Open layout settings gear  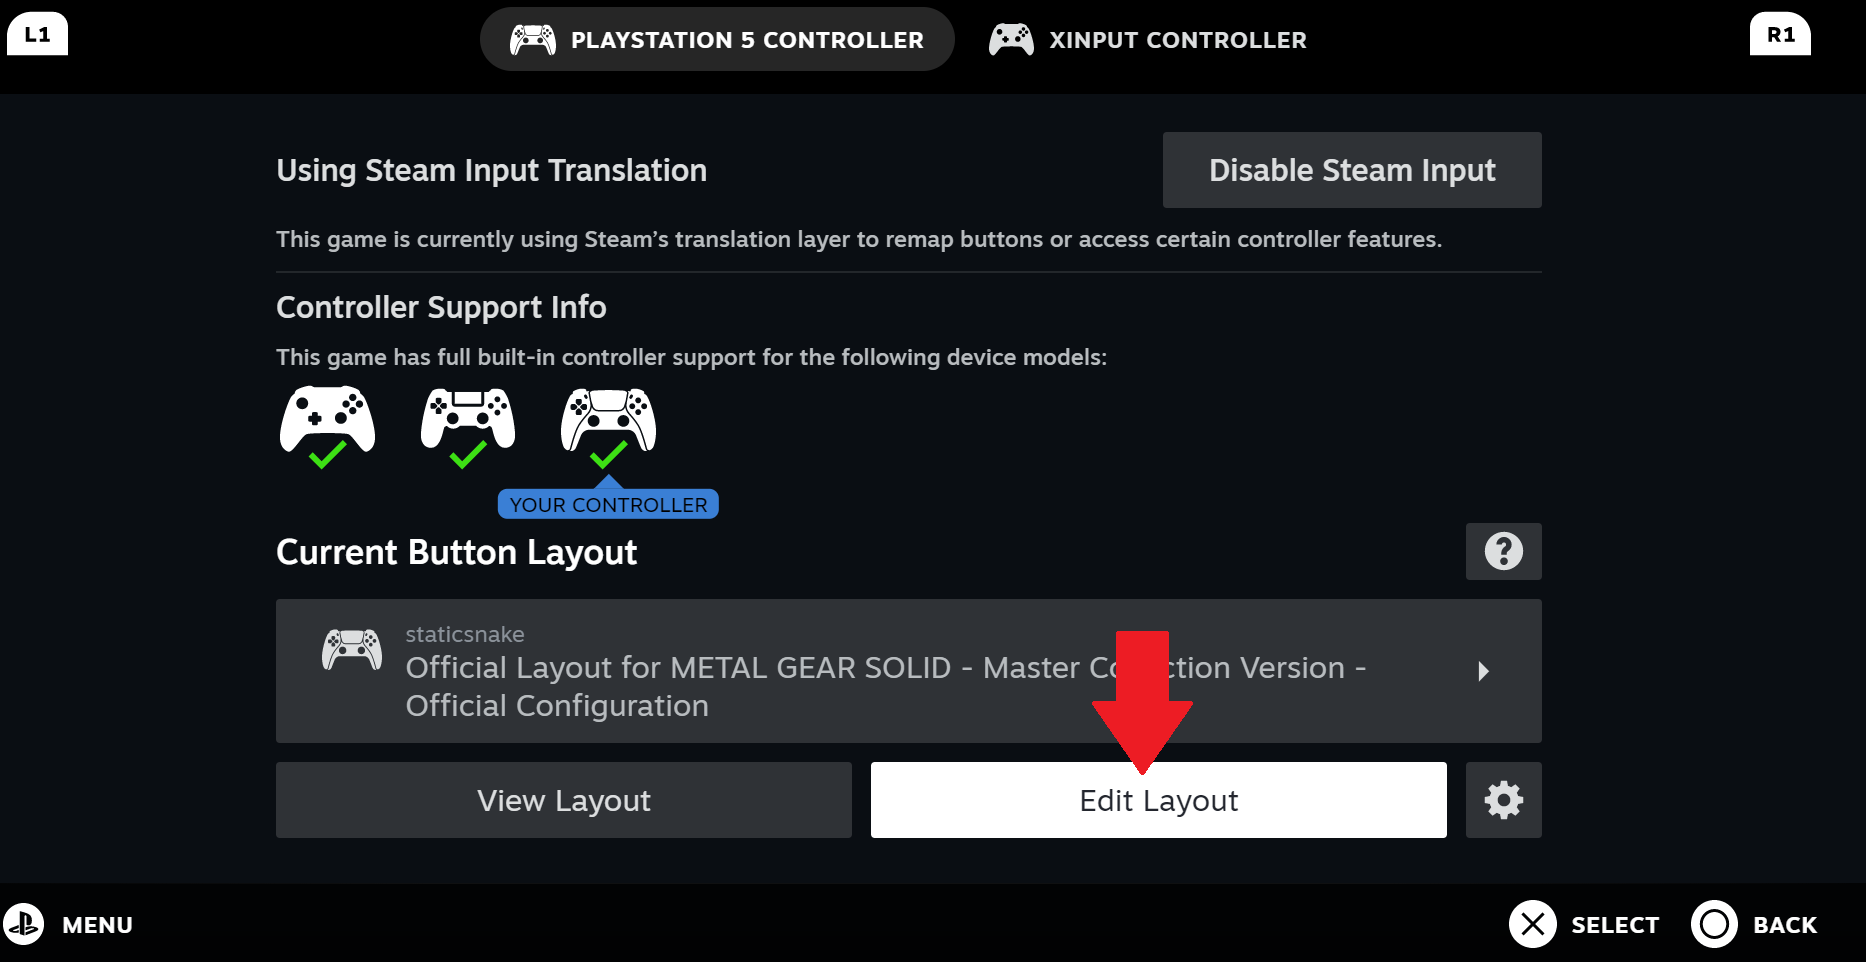(x=1504, y=800)
